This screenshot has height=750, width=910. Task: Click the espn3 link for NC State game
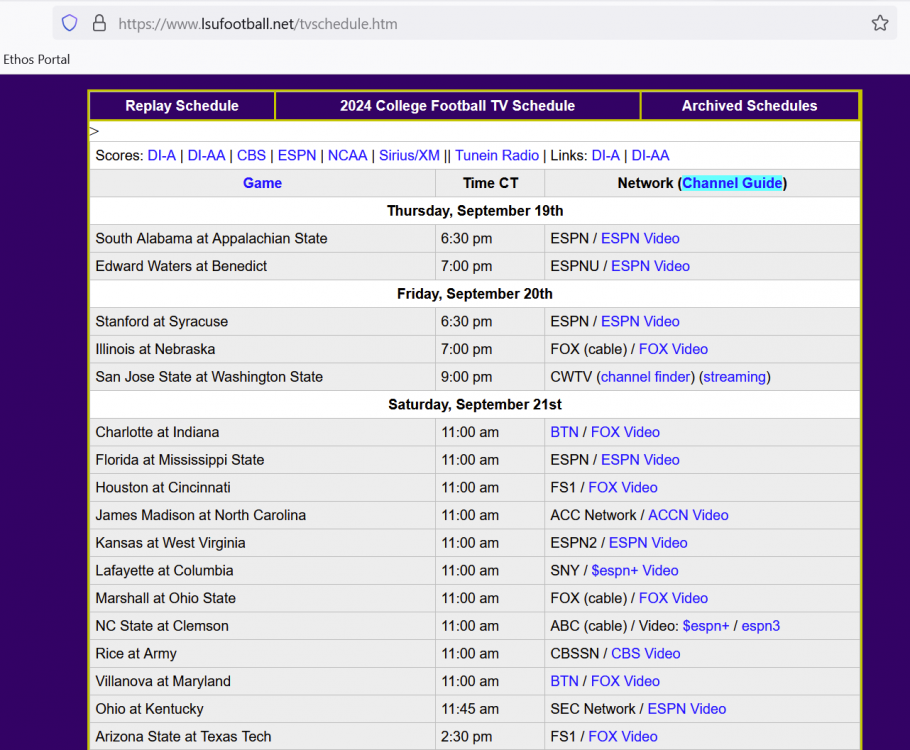(760, 626)
